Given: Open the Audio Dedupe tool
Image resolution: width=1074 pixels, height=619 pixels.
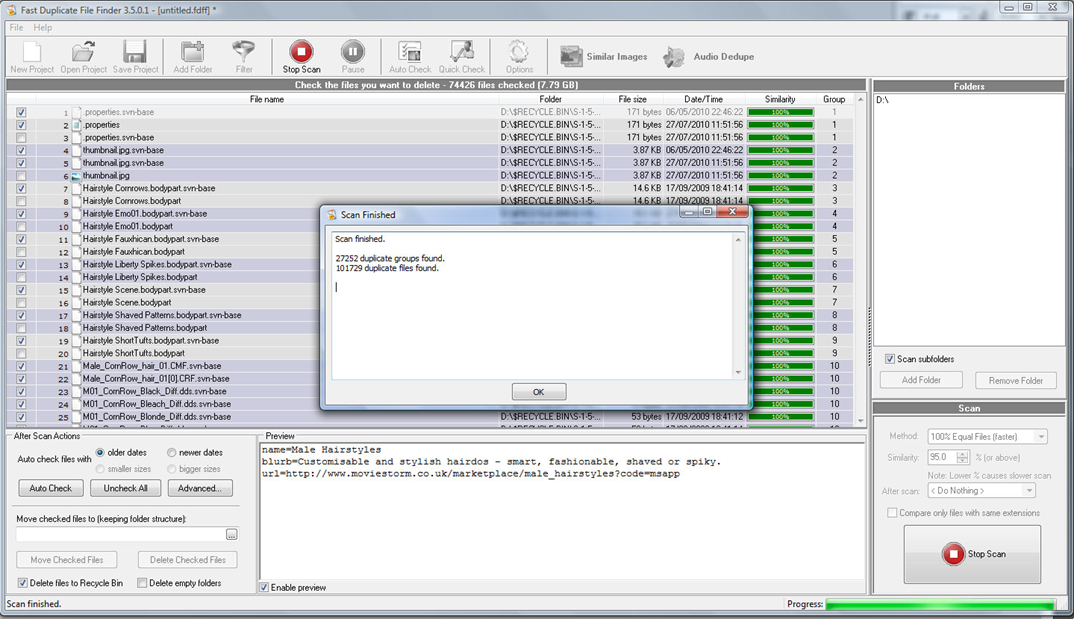Looking at the screenshot, I should pyautogui.click(x=708, y=57).
